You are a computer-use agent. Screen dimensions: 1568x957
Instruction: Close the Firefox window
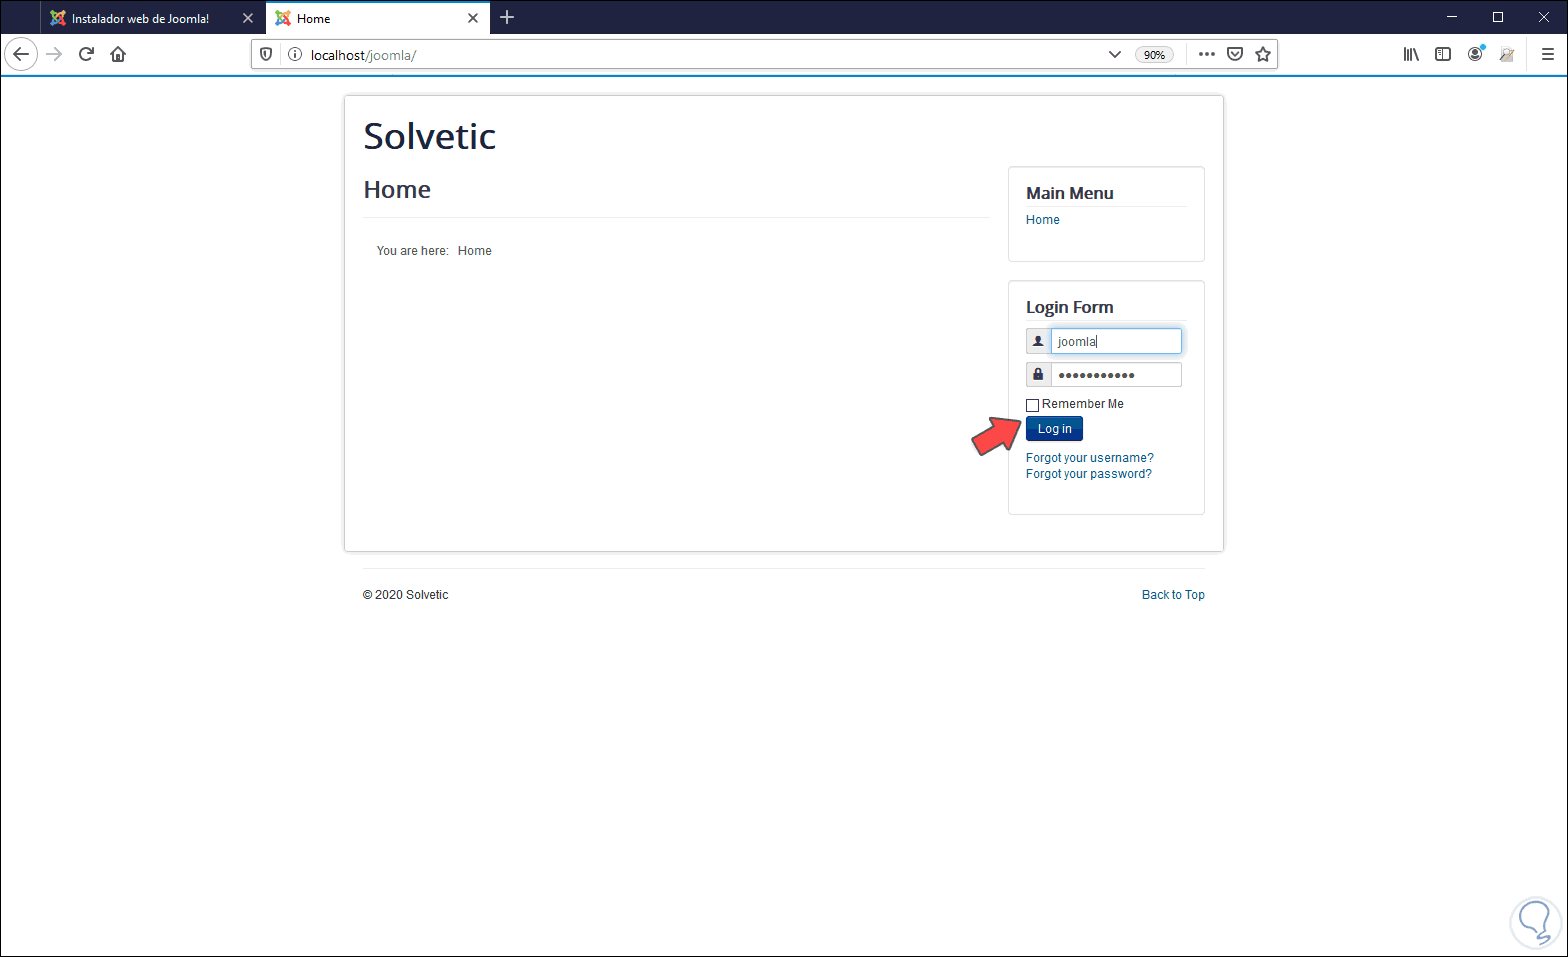click(x=1544, y=17)
